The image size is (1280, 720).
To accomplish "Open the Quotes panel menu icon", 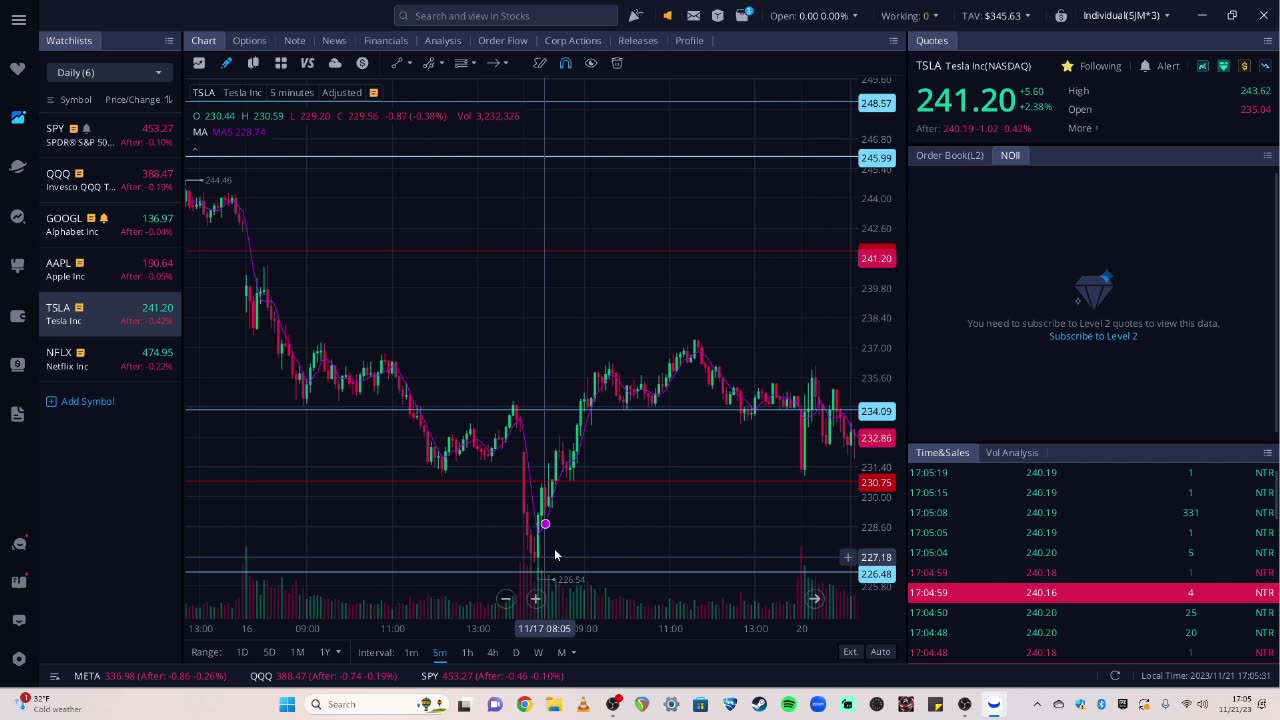I will tap(1267, 40).
